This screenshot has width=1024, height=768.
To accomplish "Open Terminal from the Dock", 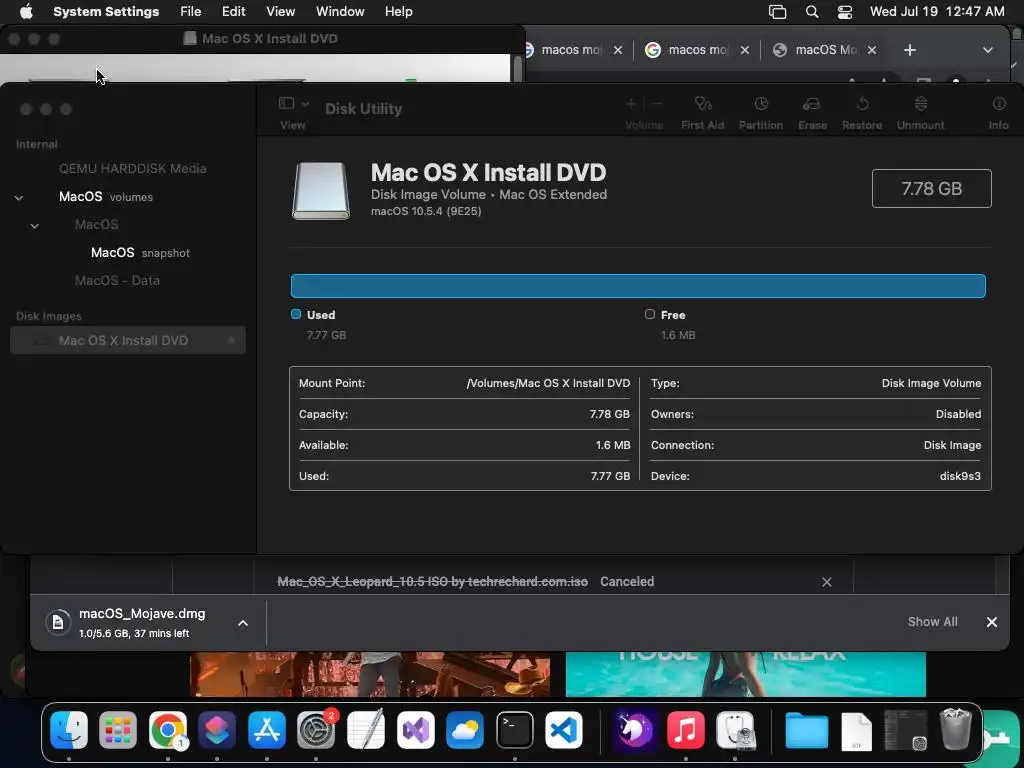I will pyautogui.click(x=515, y=729).
